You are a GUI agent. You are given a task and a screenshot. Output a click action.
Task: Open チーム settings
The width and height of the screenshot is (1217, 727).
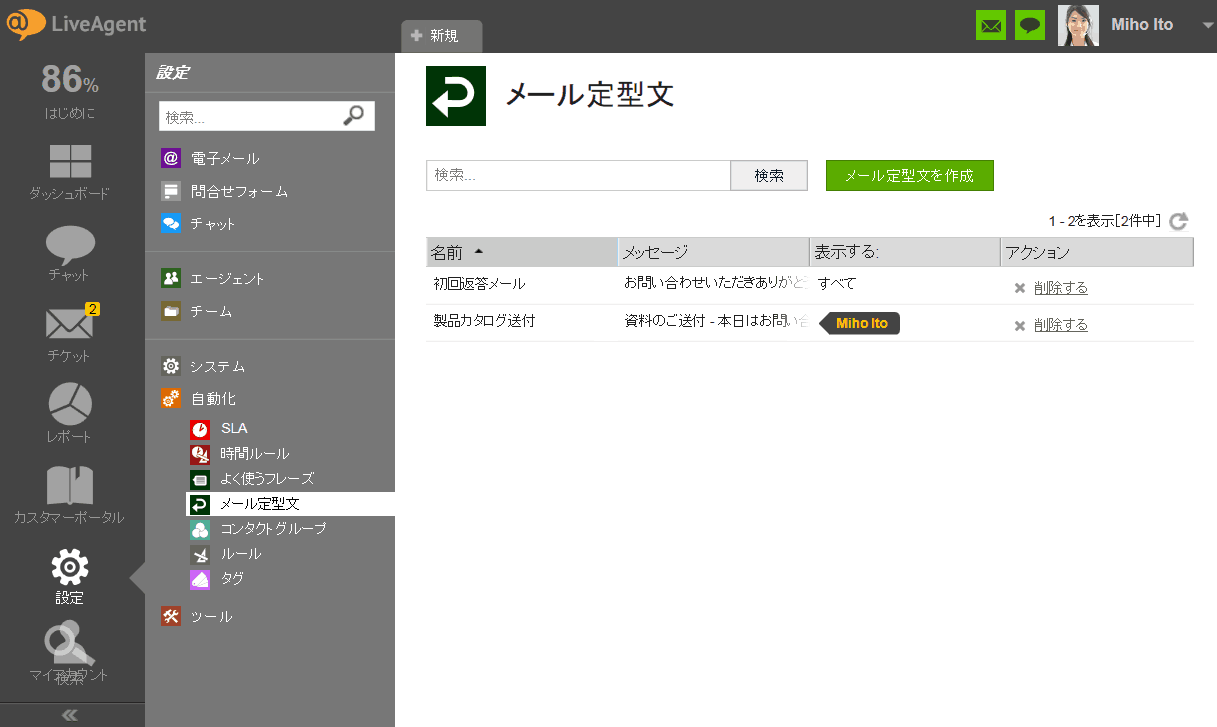196,311
